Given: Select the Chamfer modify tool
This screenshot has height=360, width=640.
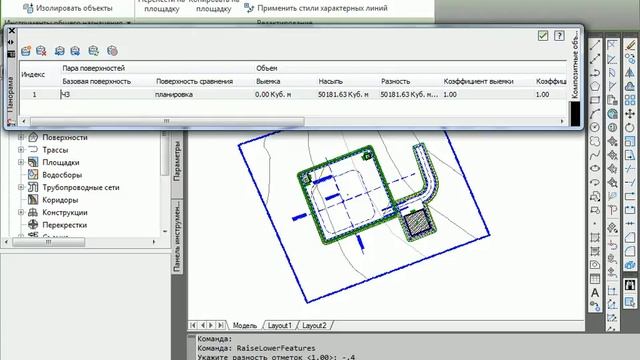Looking at the screenshot, I should tap(630, 238).
